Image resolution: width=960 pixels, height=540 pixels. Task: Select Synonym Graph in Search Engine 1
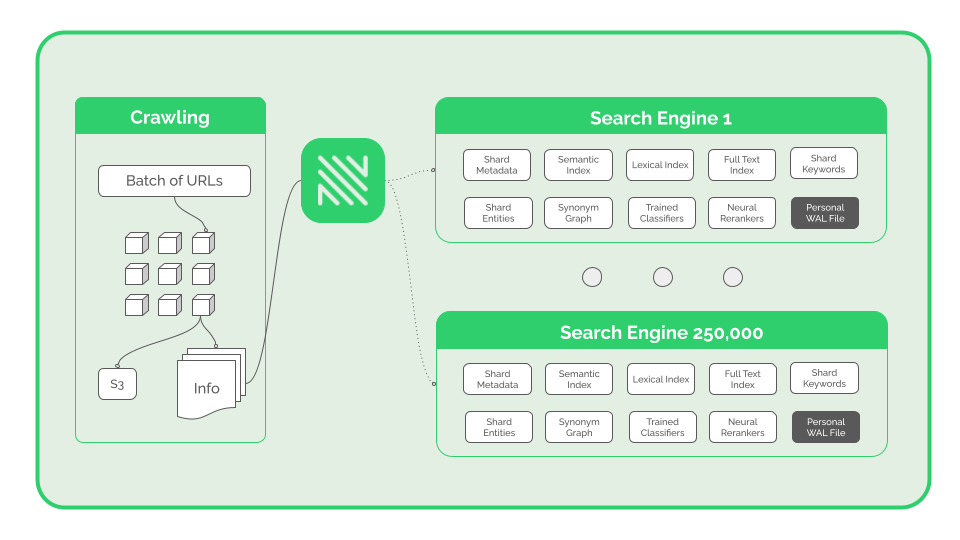click(578, 213)
